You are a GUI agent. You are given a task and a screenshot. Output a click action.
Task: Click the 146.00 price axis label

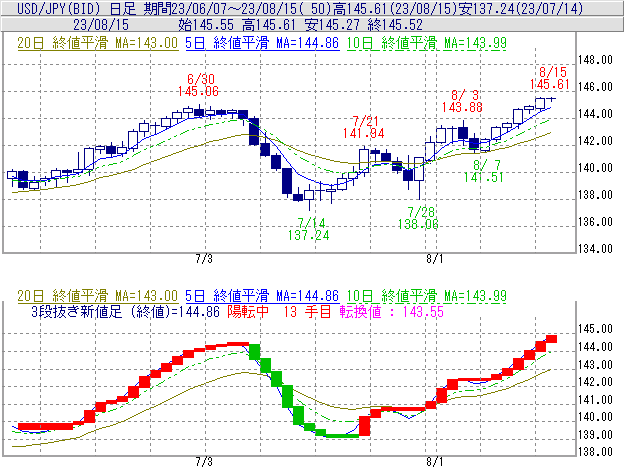click(x=595, y=87)
